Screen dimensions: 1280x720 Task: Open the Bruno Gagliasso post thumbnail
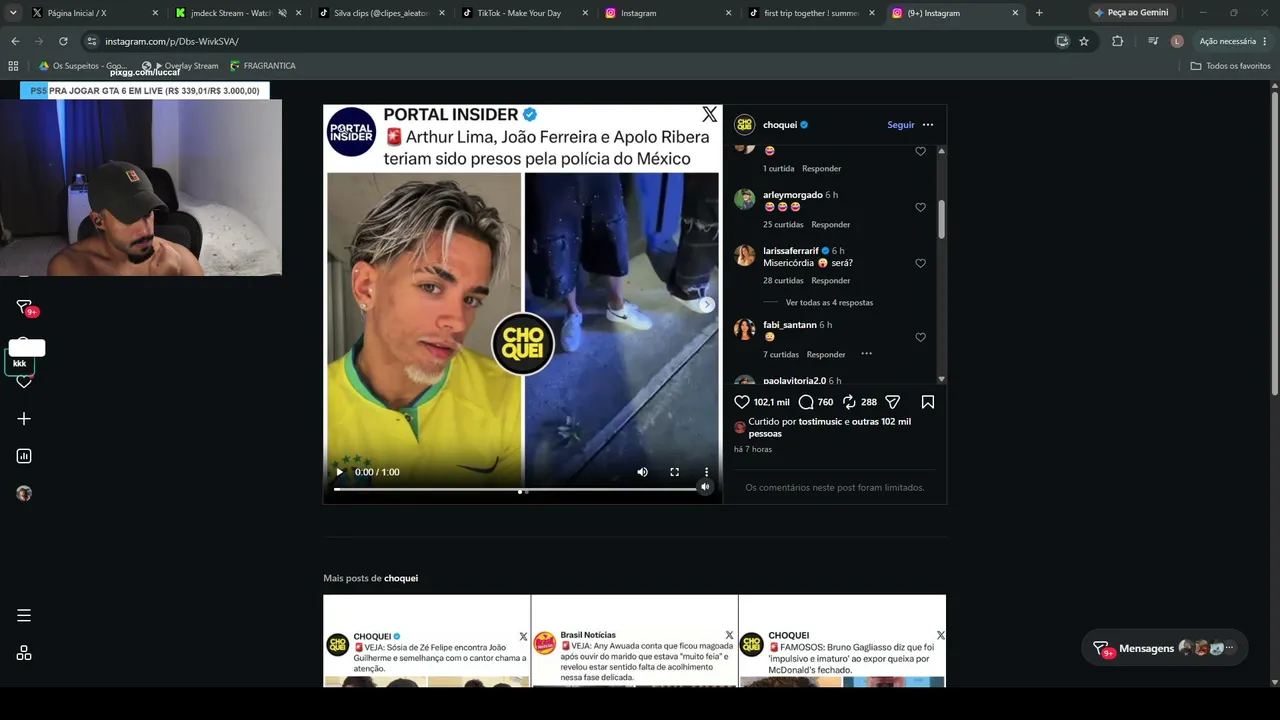(x=842, y=641)
